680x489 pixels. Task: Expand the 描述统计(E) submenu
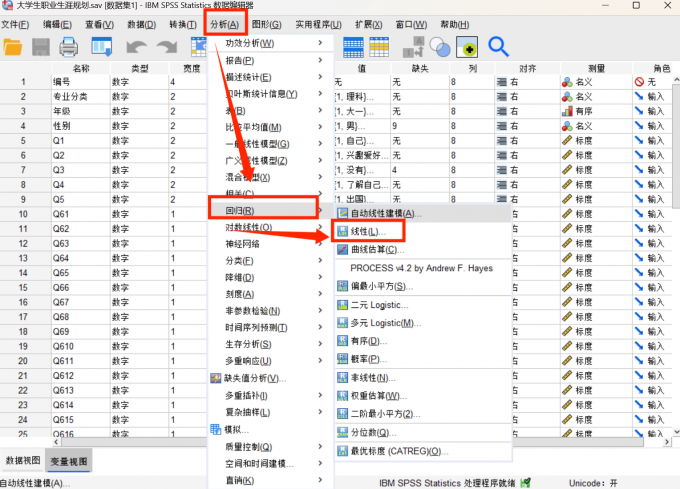271,77
